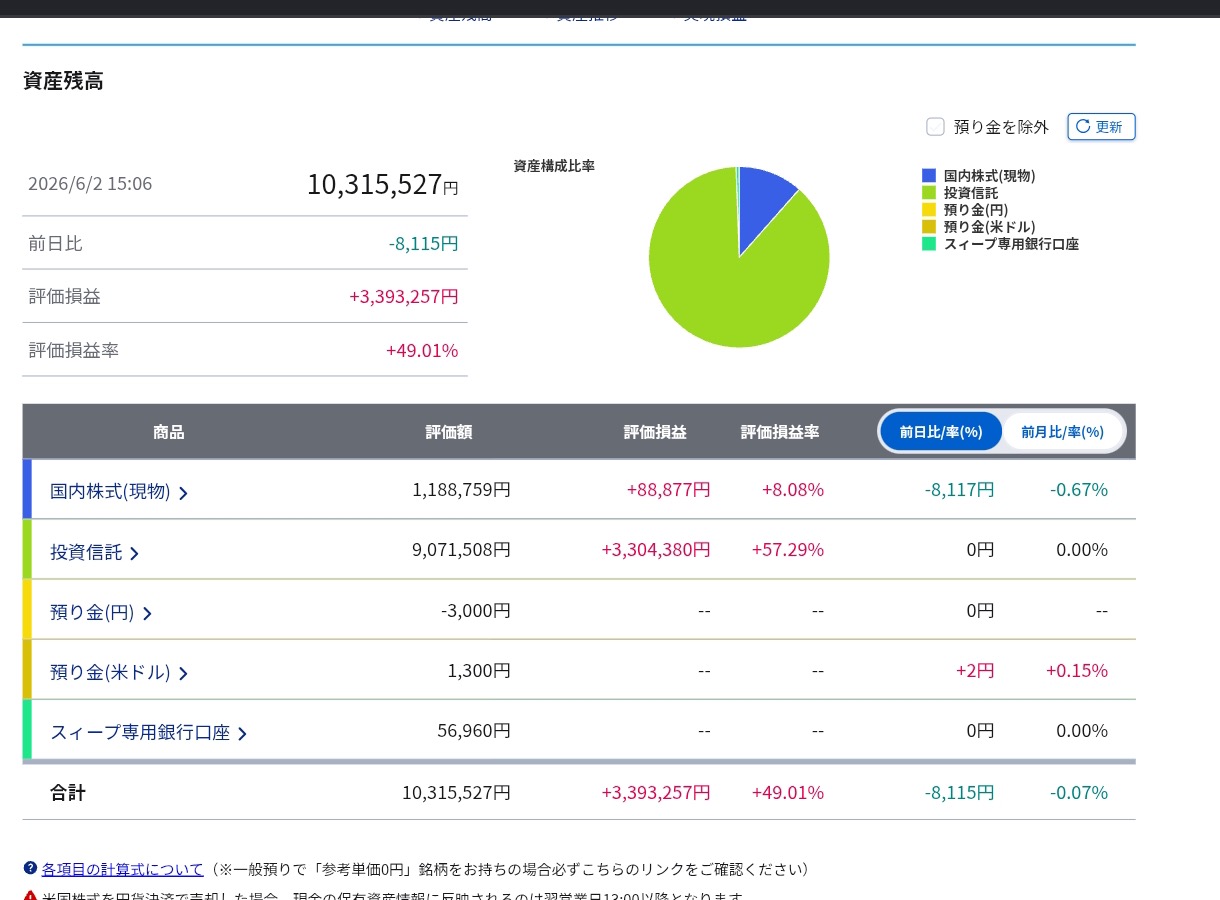Image resolution: width=1220 pixels, height=900 pixels.
Task: Open the スイープ専用銀行口座 row link
Action: point(140,732)
